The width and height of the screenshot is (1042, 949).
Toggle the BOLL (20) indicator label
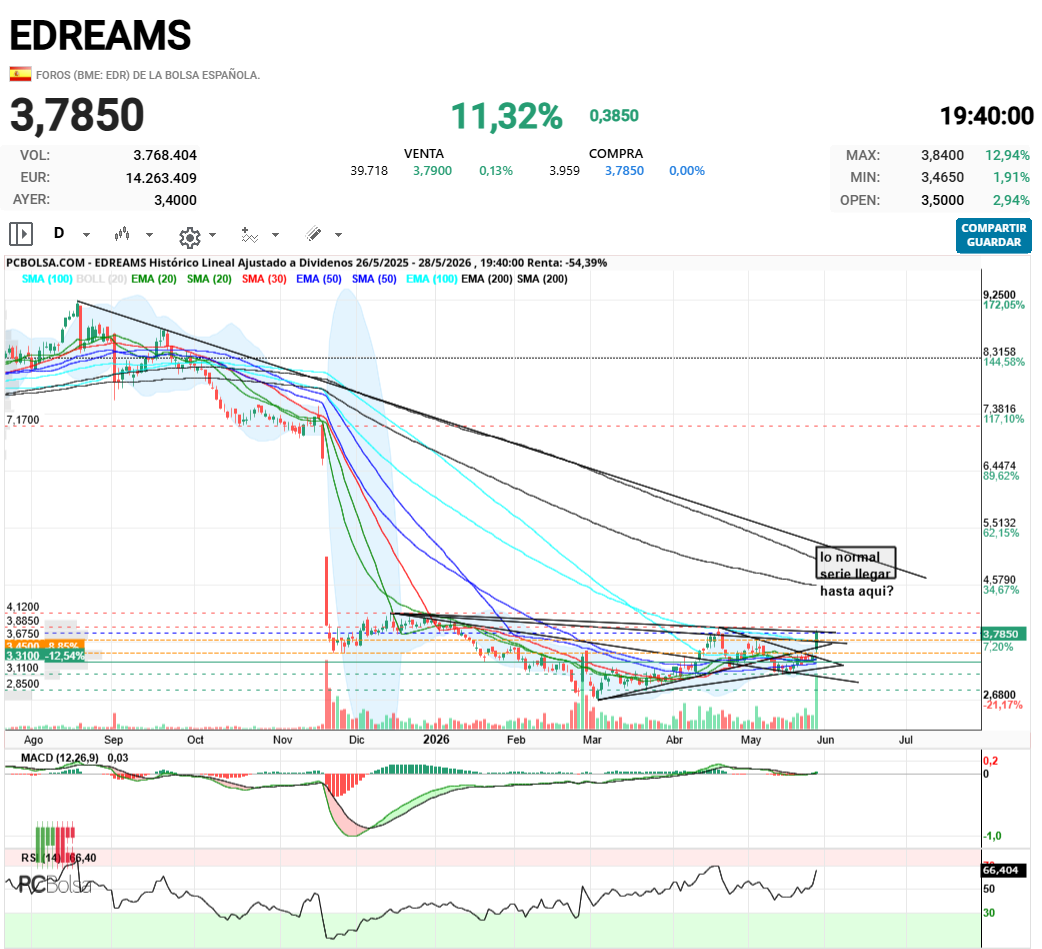(x=102, y=279)
